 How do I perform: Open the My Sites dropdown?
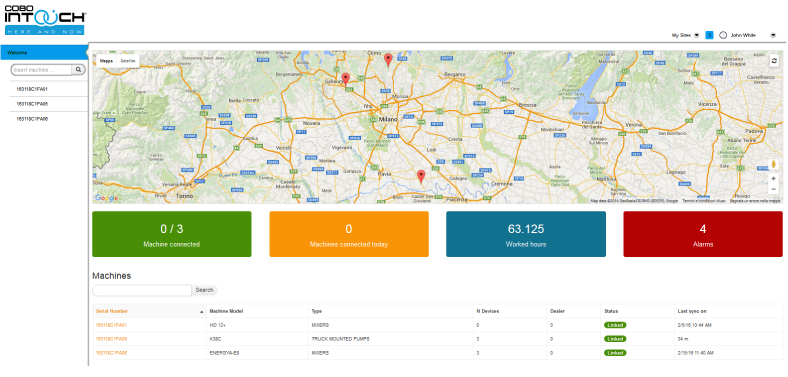click(x=685, y=36)
